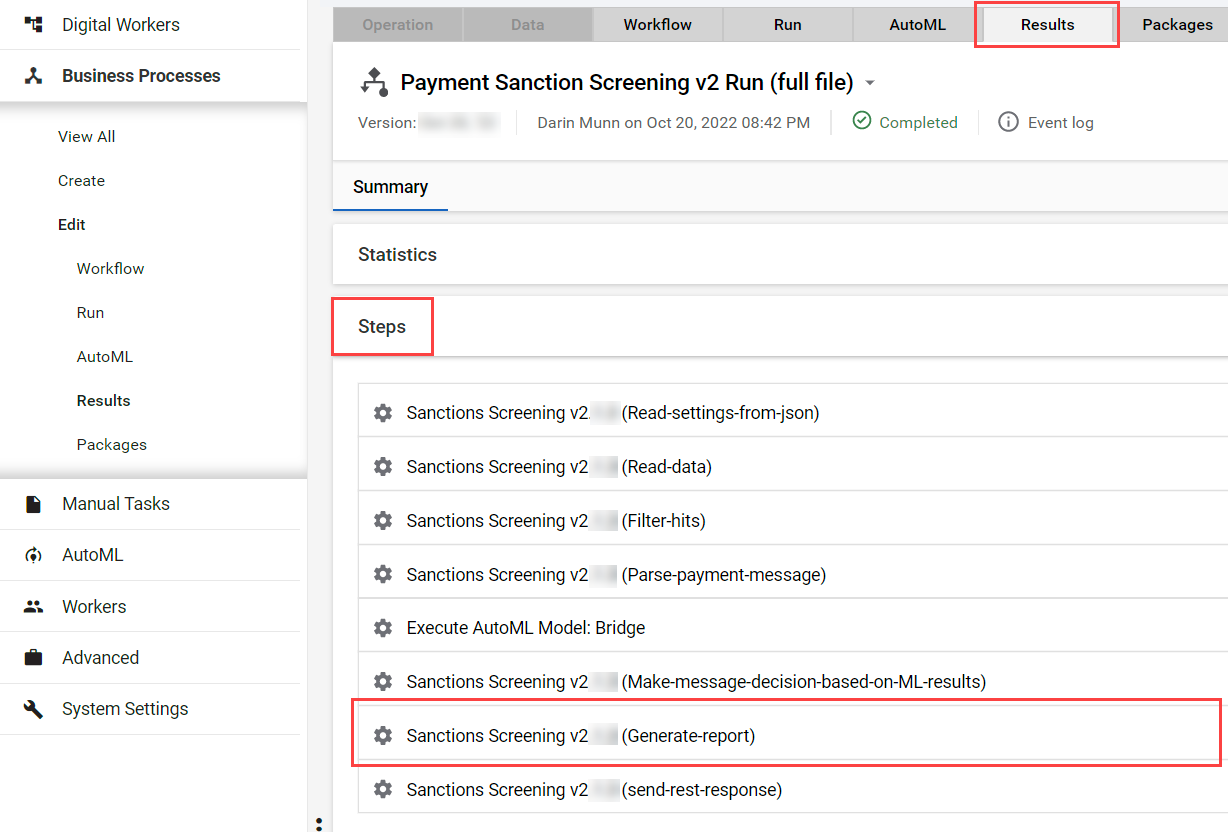The width and height of the screenshot is (1228, 832).
Task: Switch to the Packages tab
Action: coord(1177,25)
